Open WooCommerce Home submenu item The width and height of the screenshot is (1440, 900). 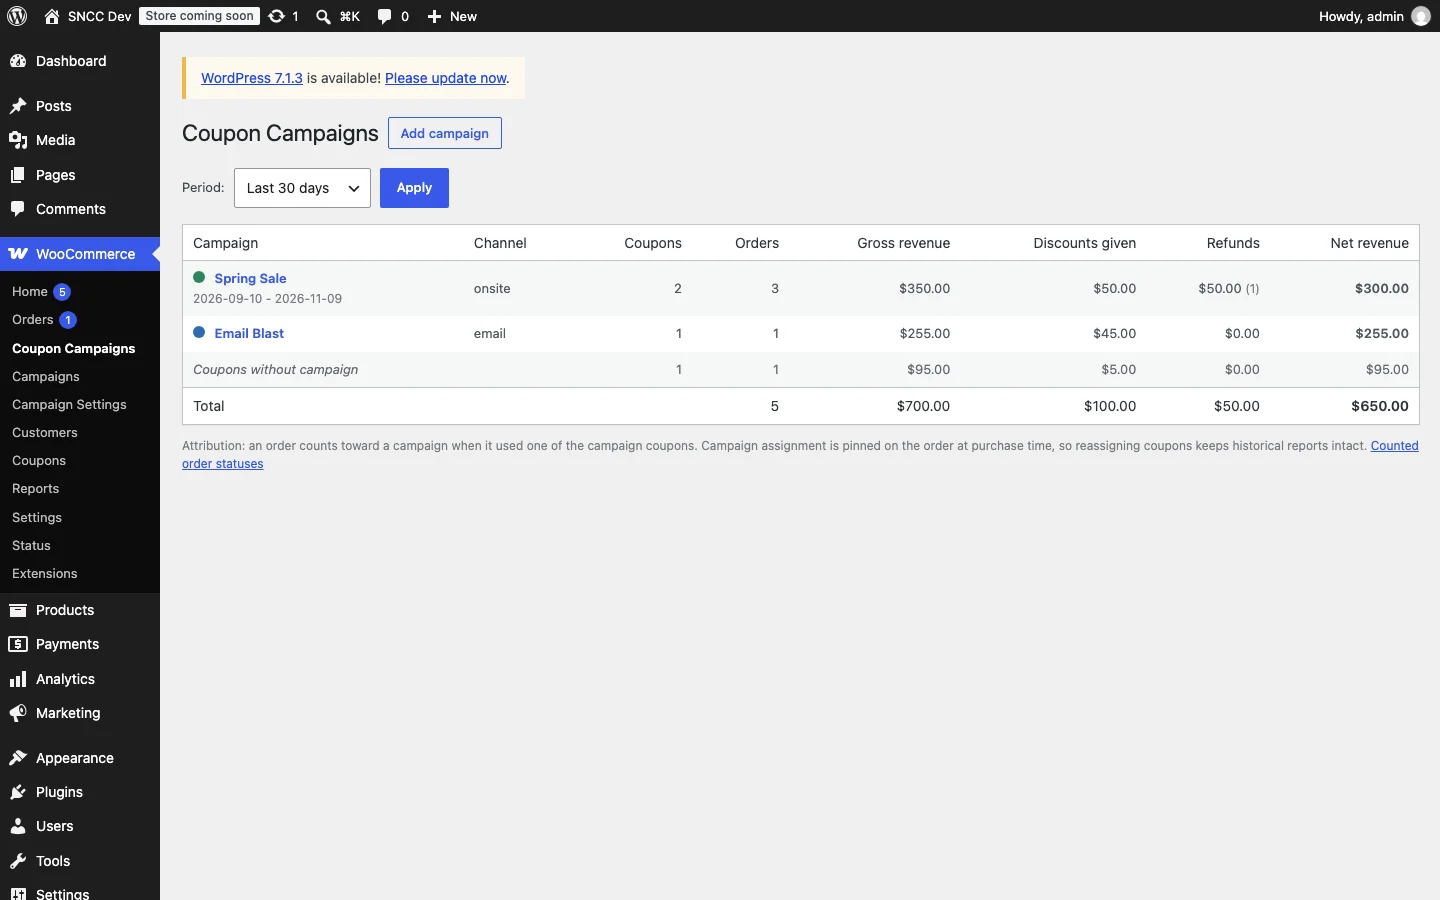pyautogui.click(x=30, y=292)
